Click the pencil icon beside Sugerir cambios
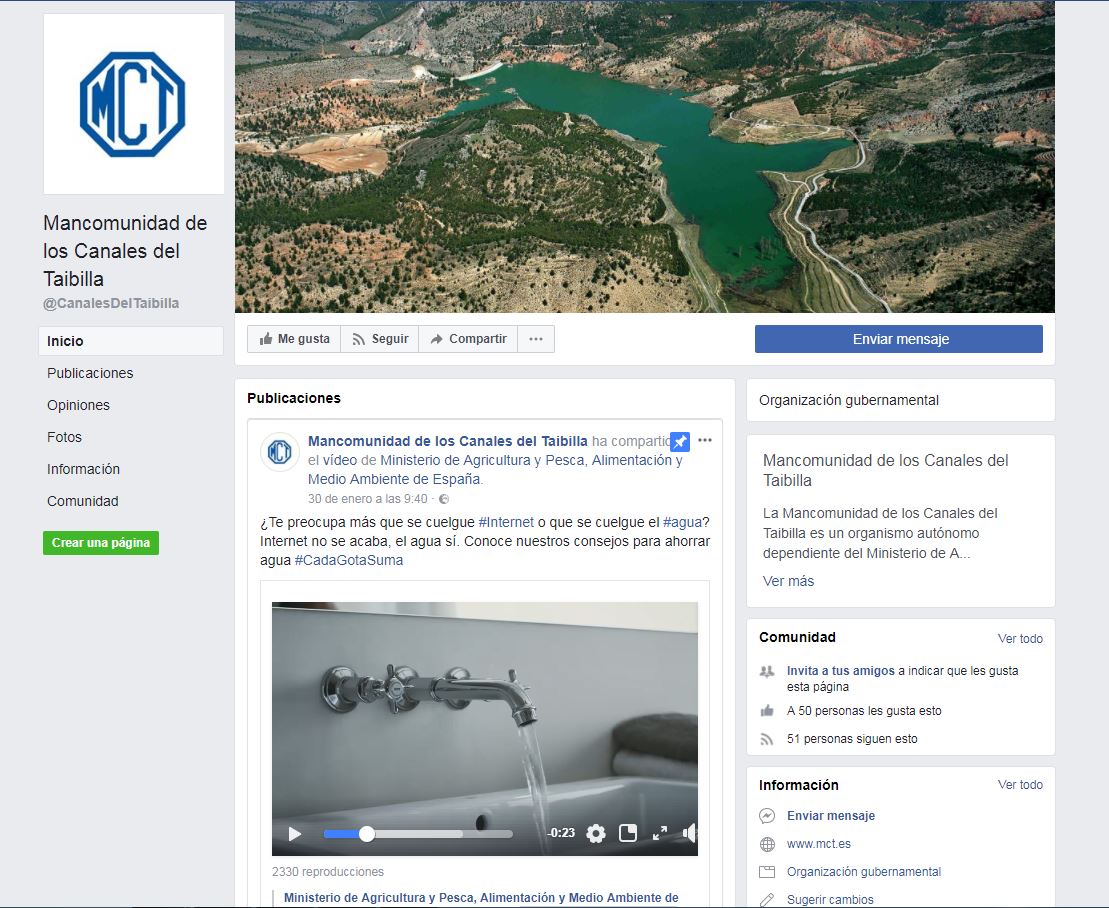The image size is (1109, 908). (767, 900)
